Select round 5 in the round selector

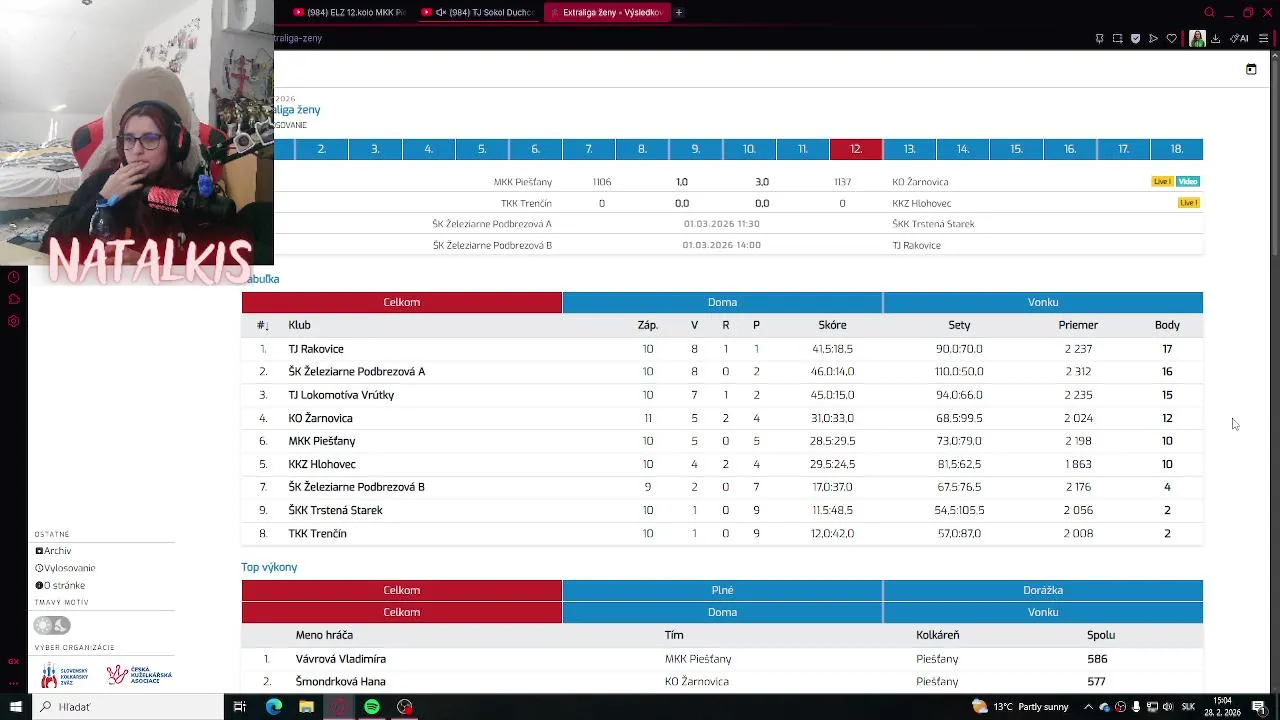pos(481,149)
